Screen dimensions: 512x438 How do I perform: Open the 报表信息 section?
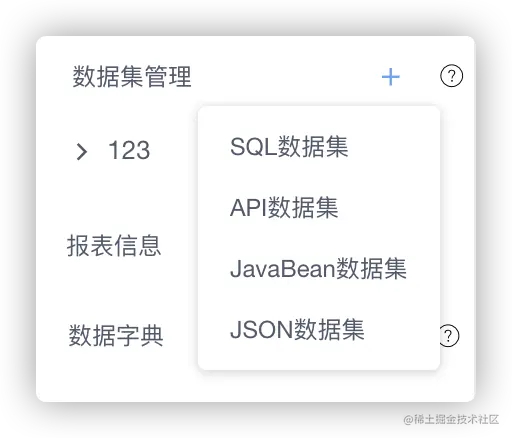coord(114,246)
